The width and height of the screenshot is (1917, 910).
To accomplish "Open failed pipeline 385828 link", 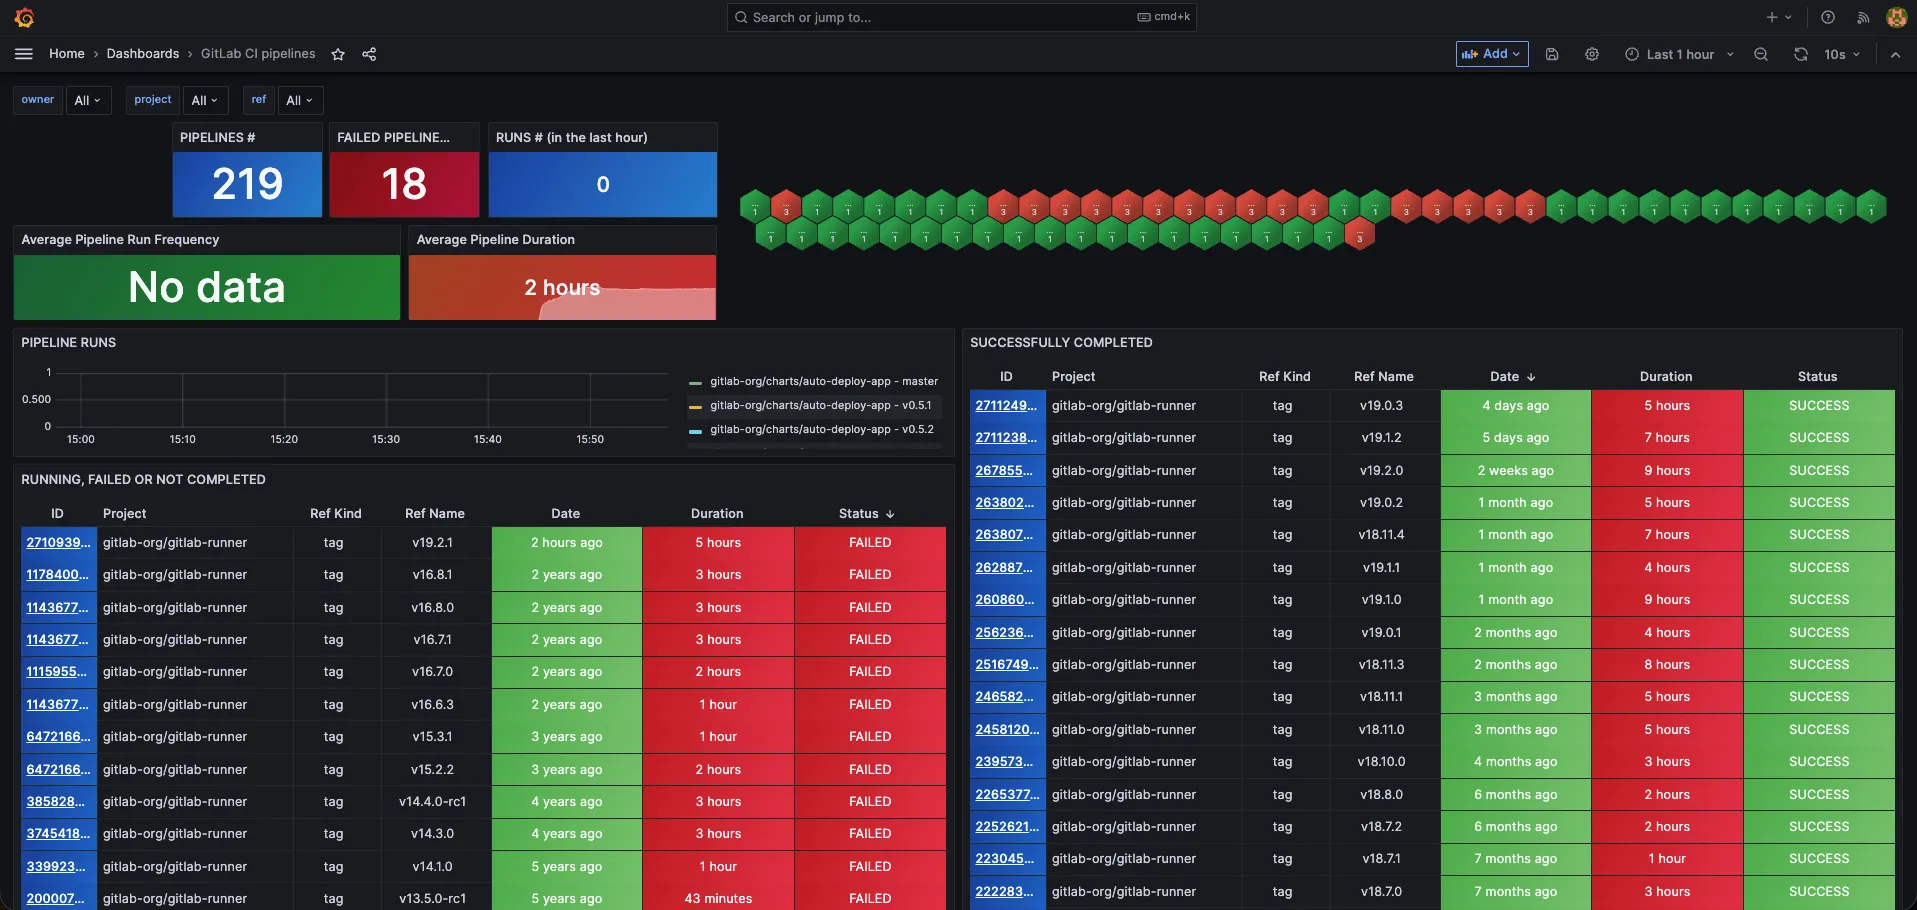I will (56, 801).
